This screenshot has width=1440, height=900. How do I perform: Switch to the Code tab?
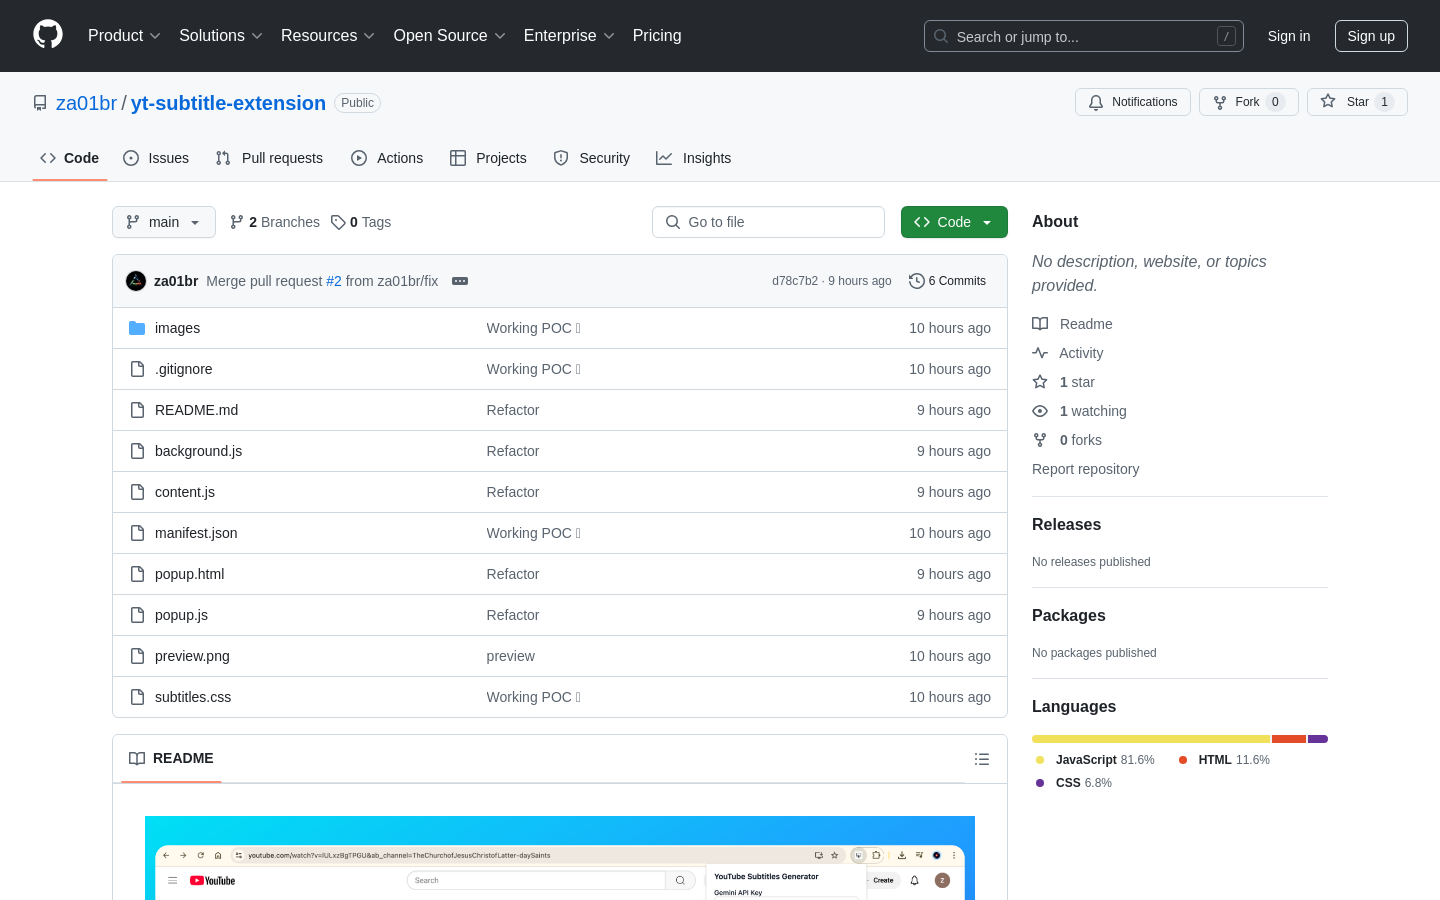coord(70,158)
